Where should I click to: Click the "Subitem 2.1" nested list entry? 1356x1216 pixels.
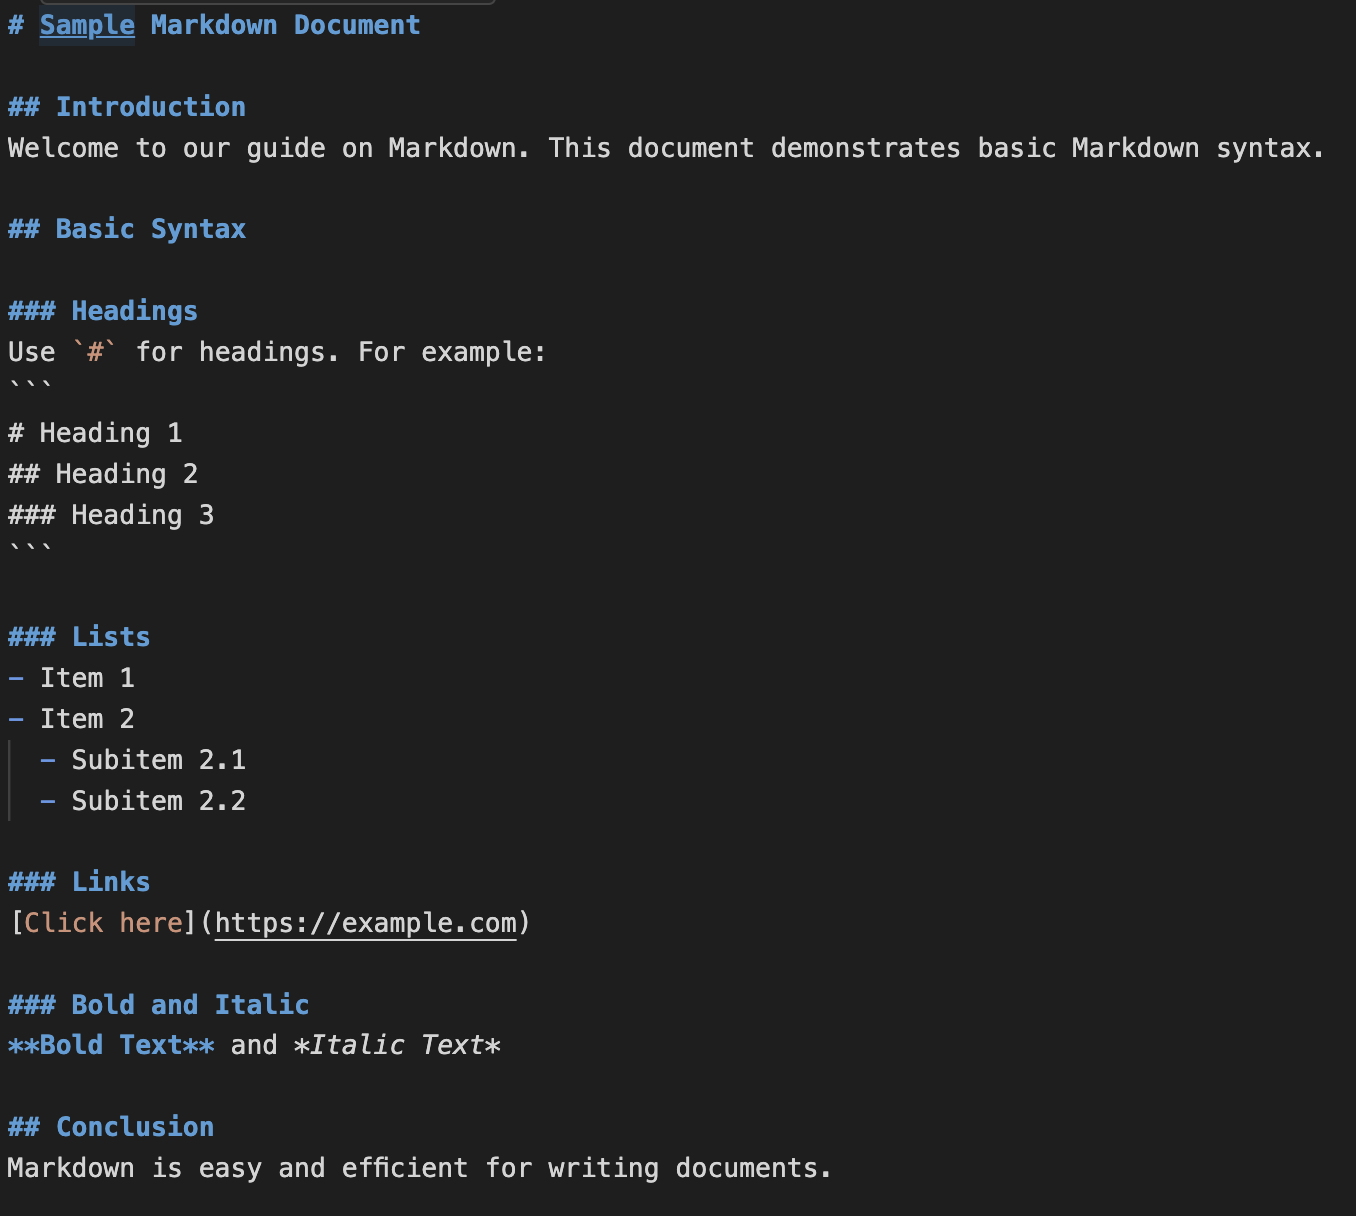pos(158,760)
